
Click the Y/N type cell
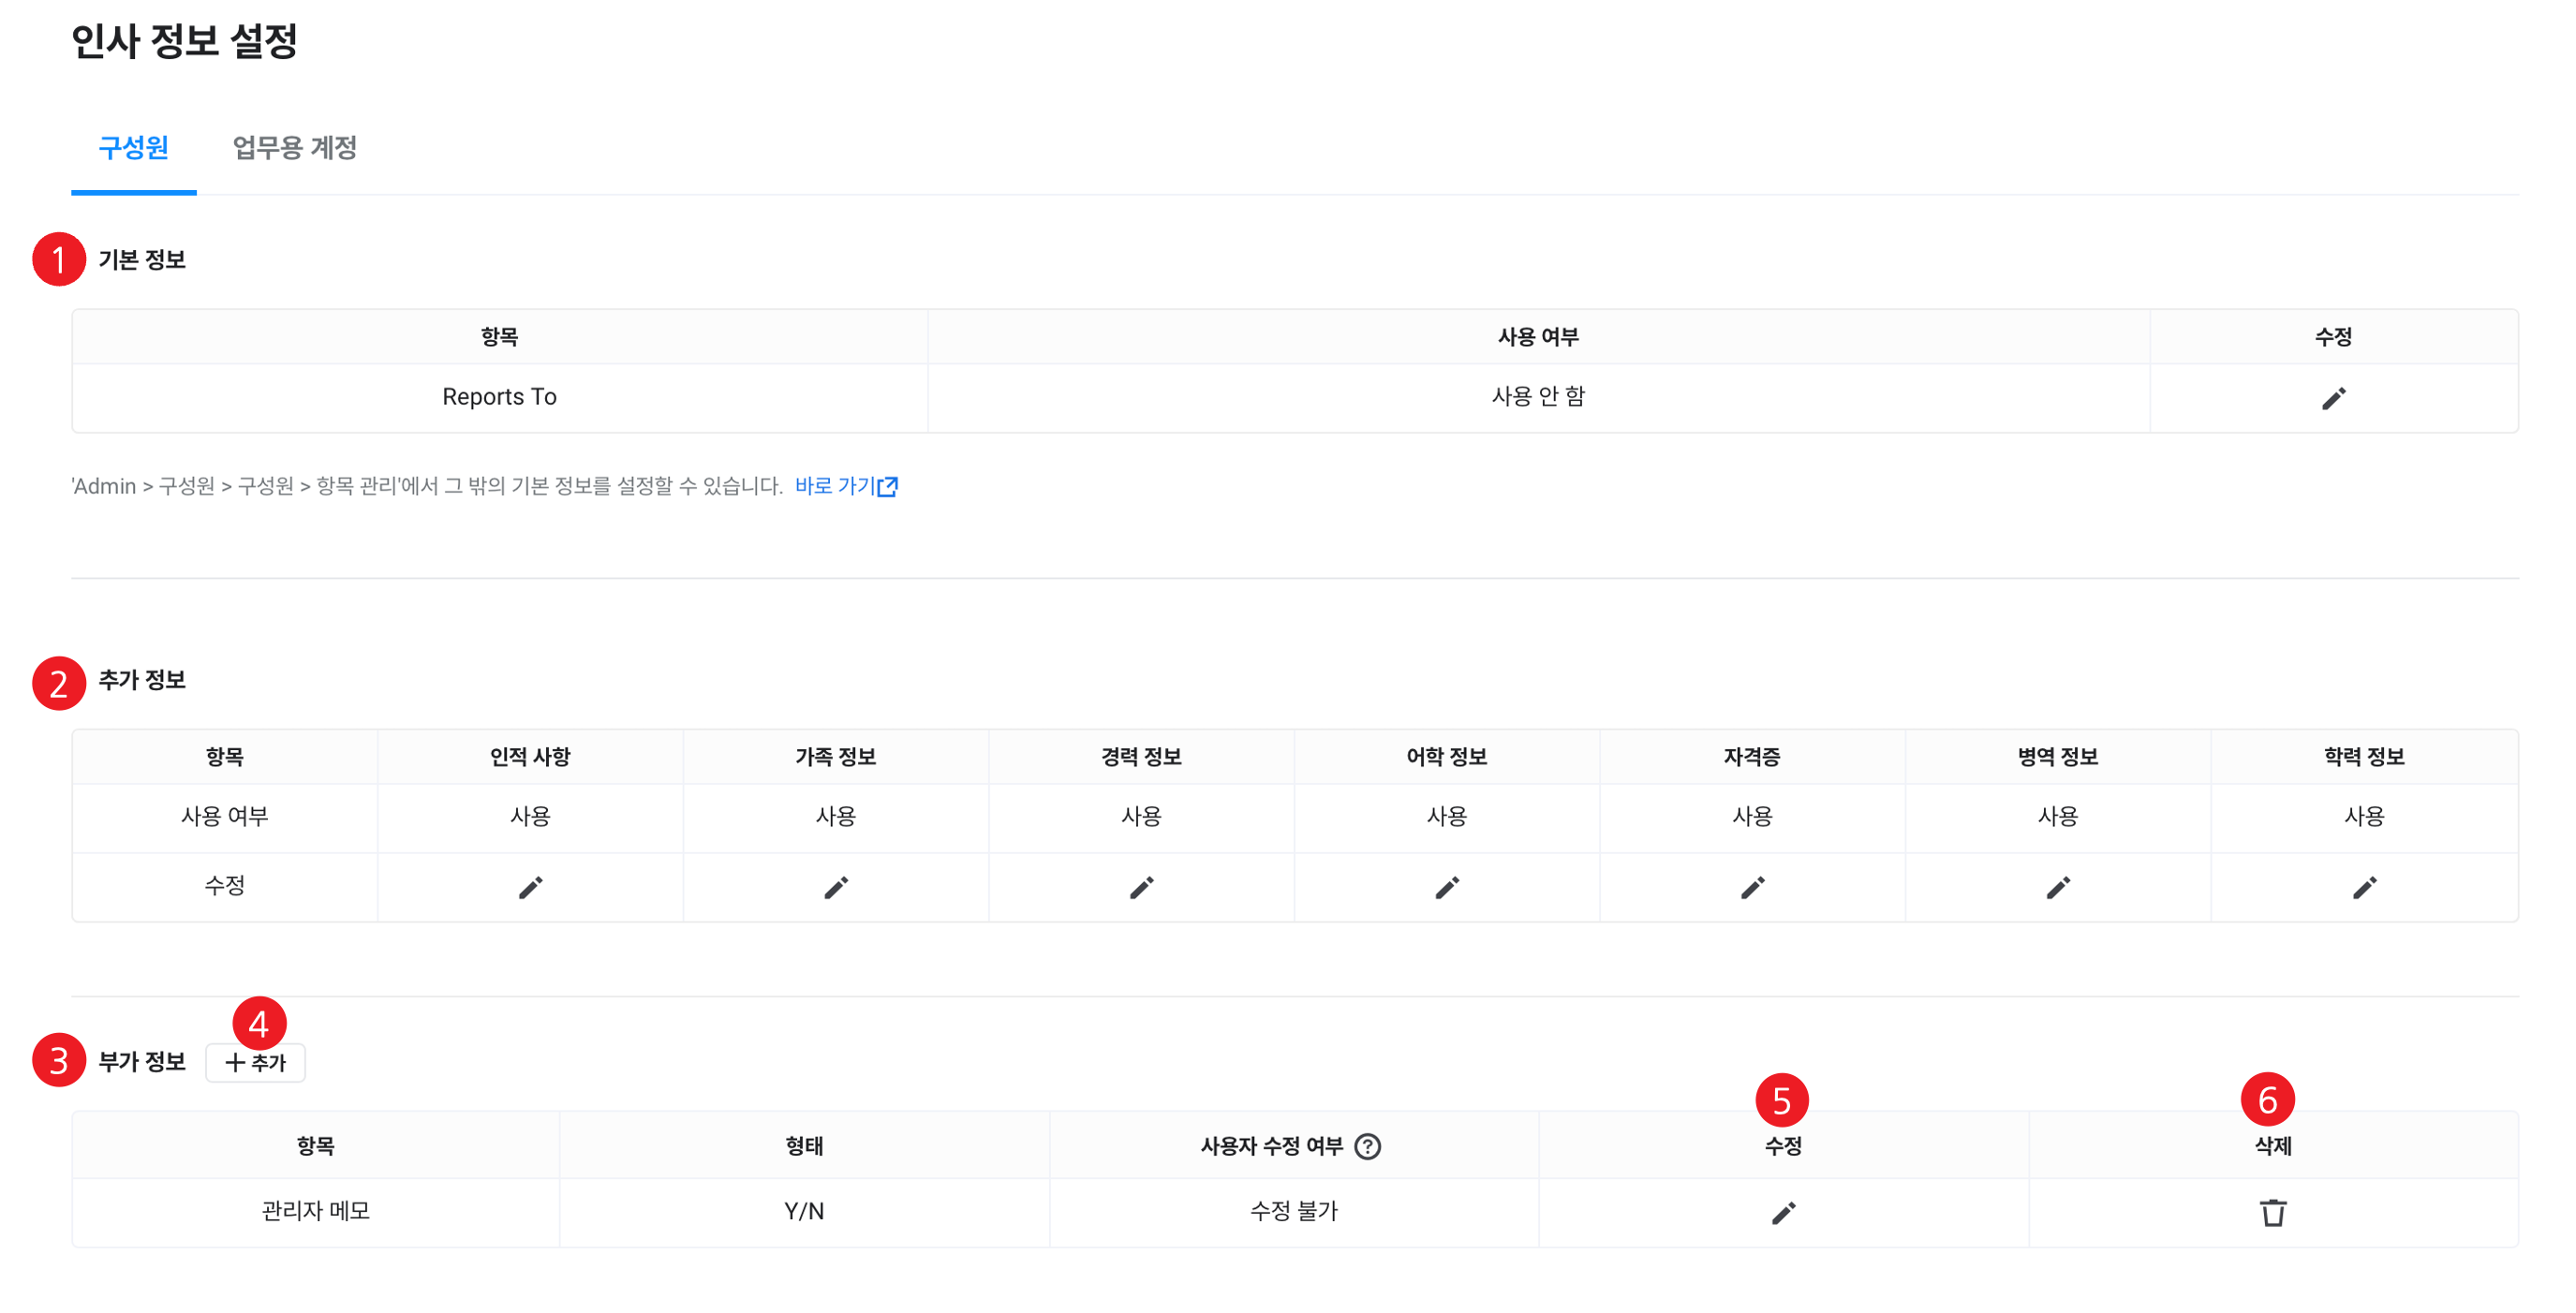804,1211
